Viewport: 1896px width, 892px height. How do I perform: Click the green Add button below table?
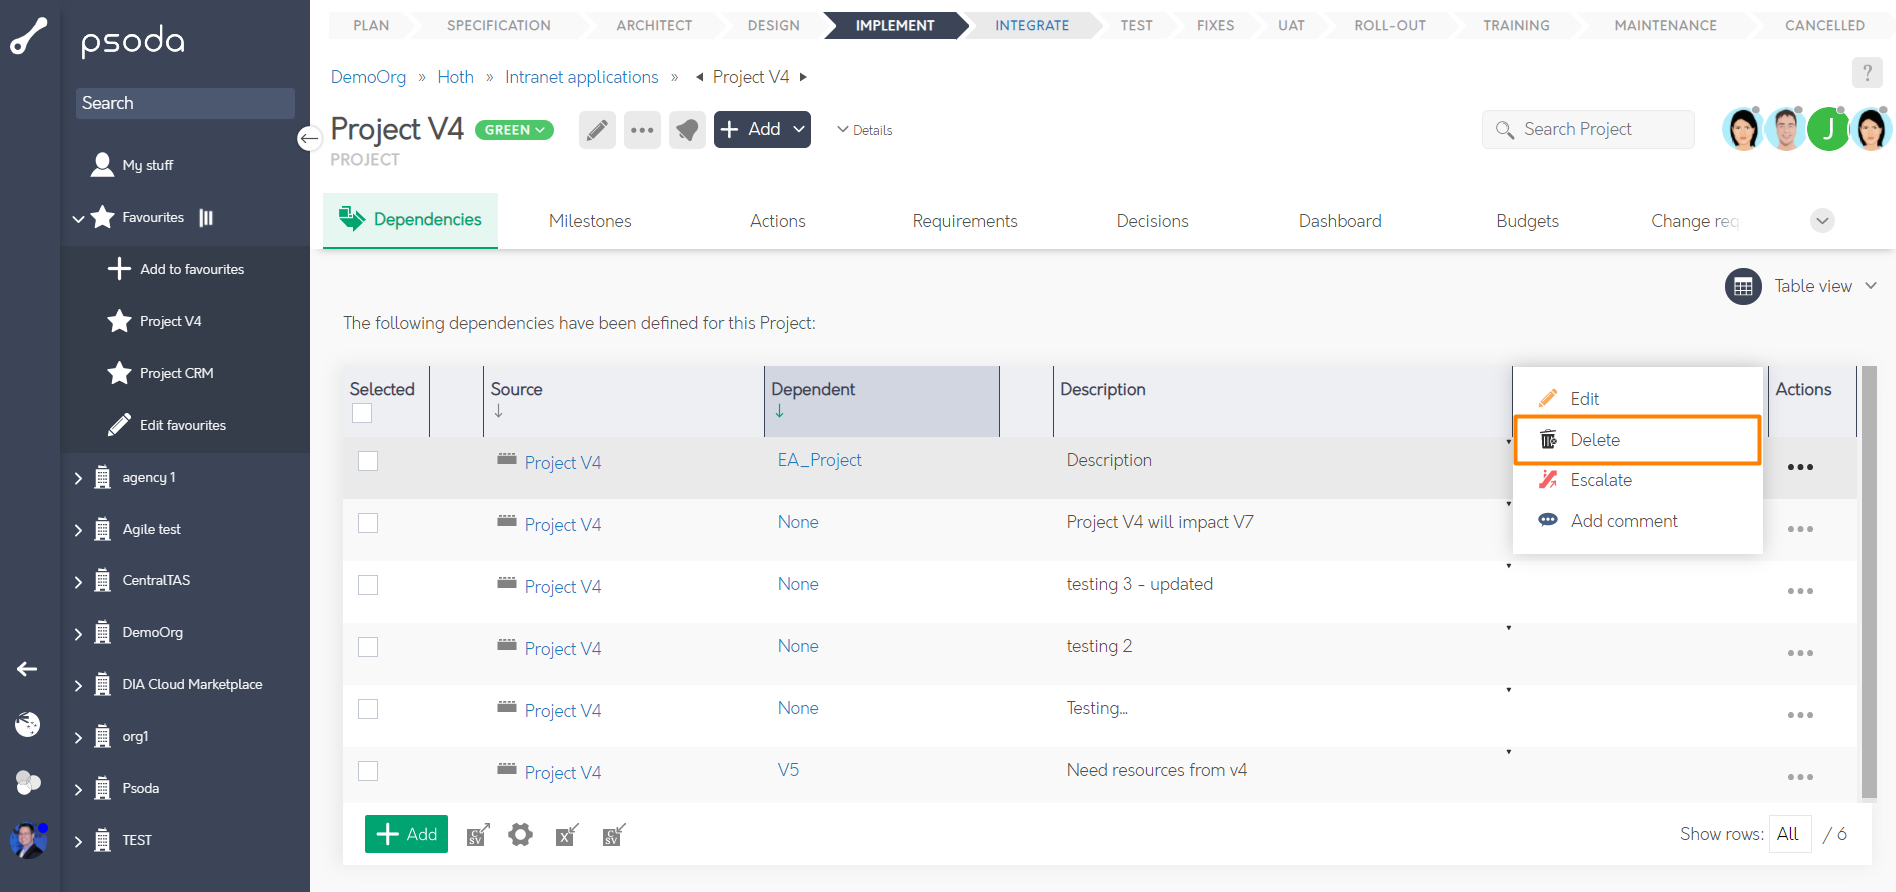[406, 834]
